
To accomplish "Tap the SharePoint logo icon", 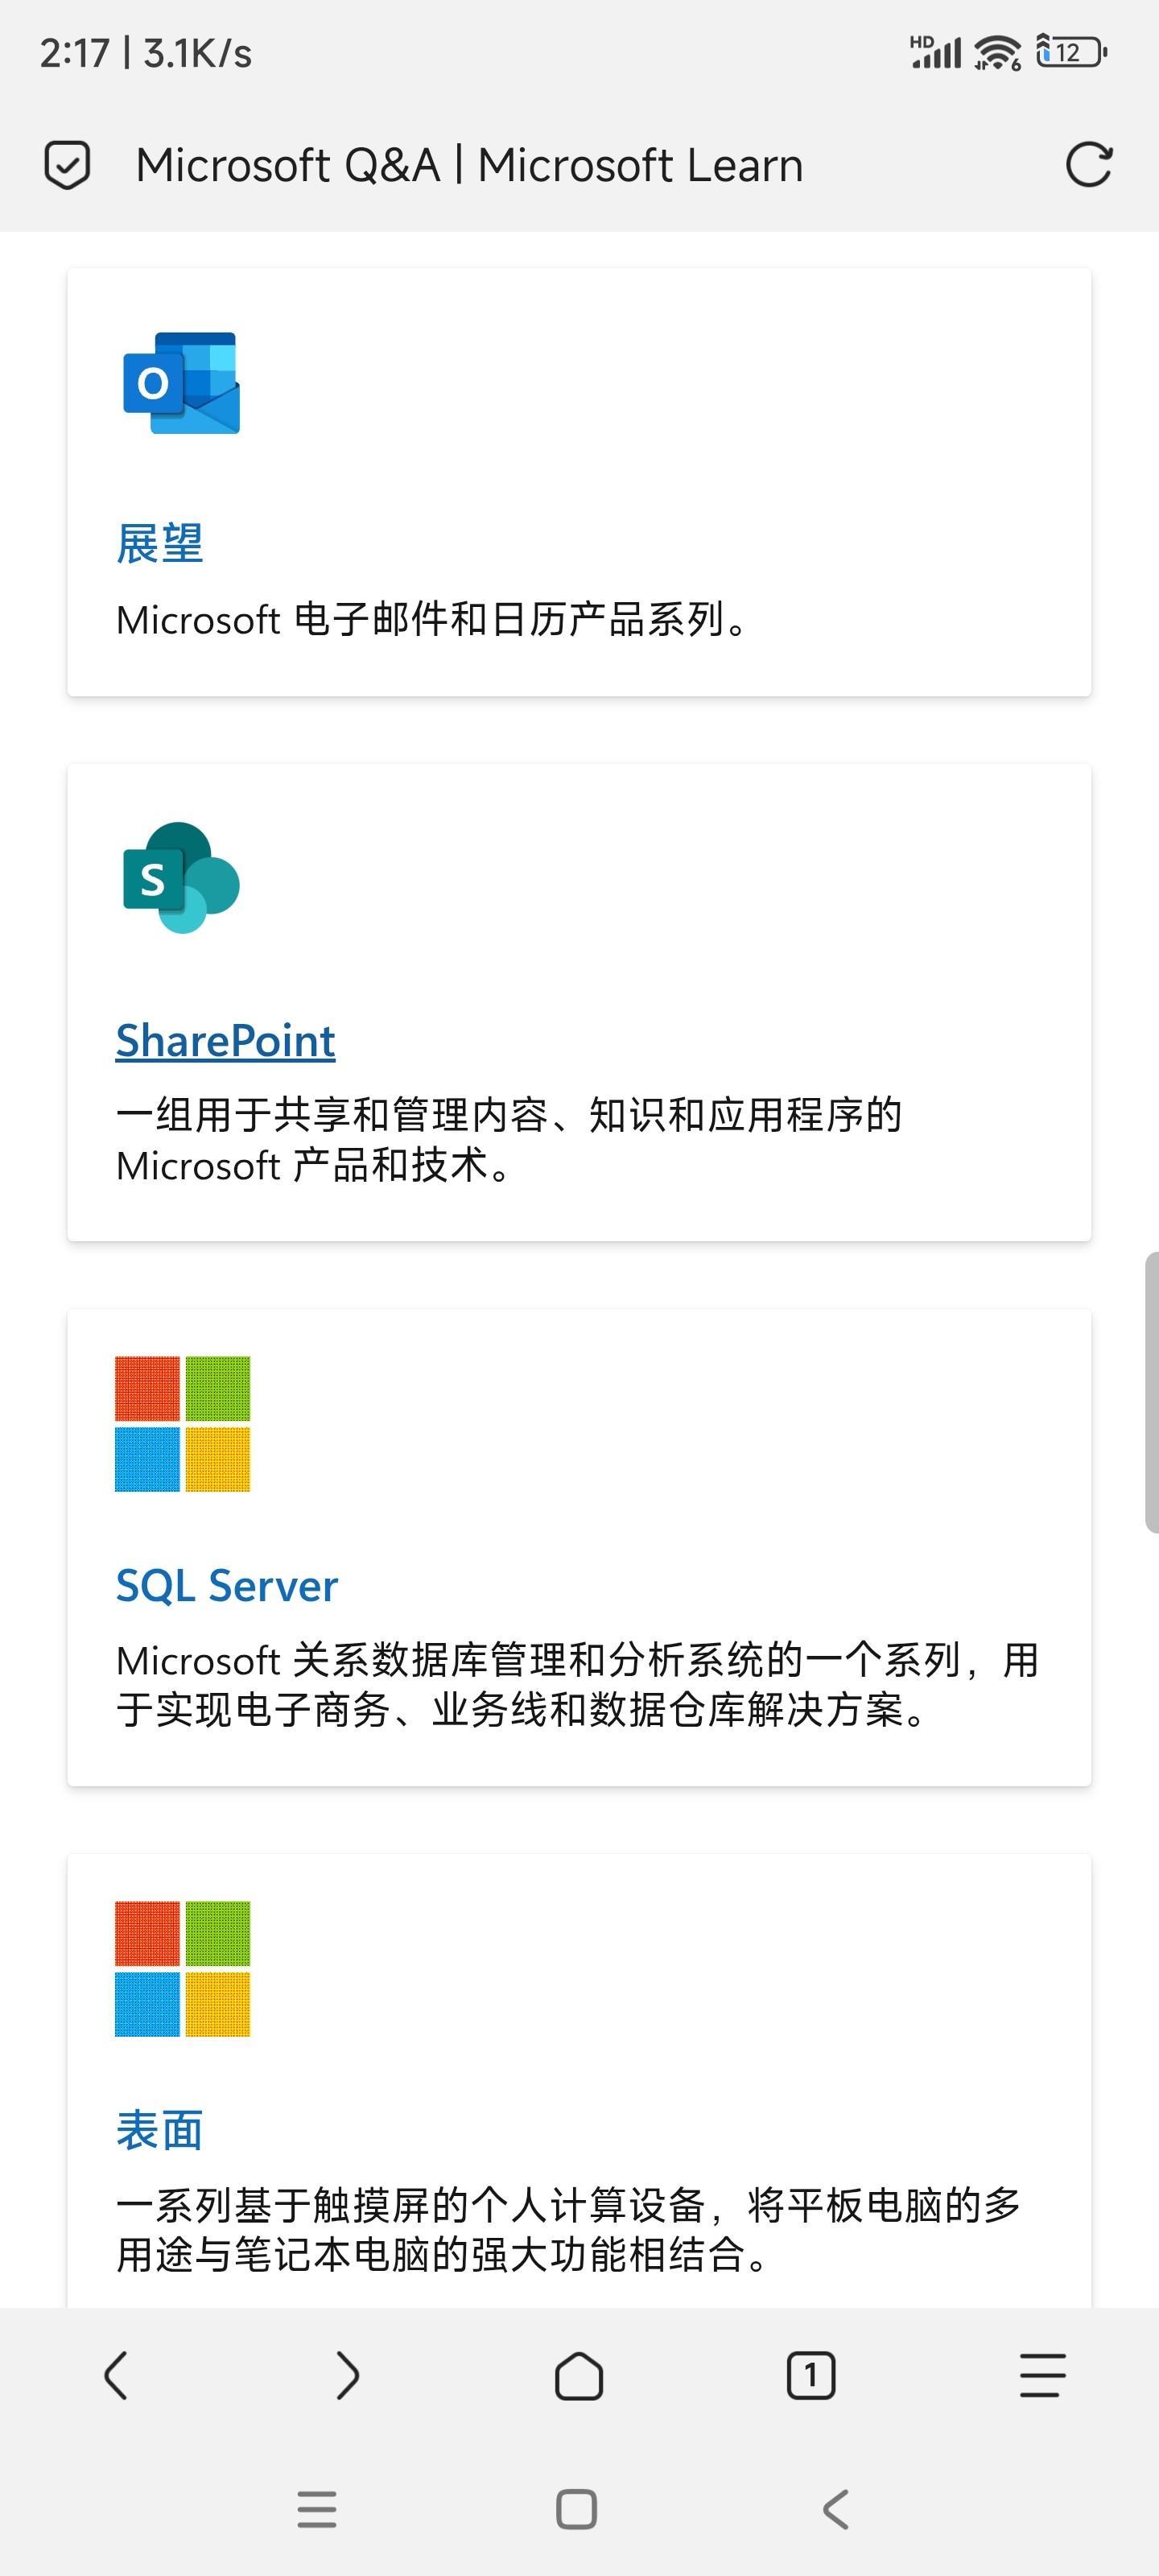I will click(x=181, y=878).
